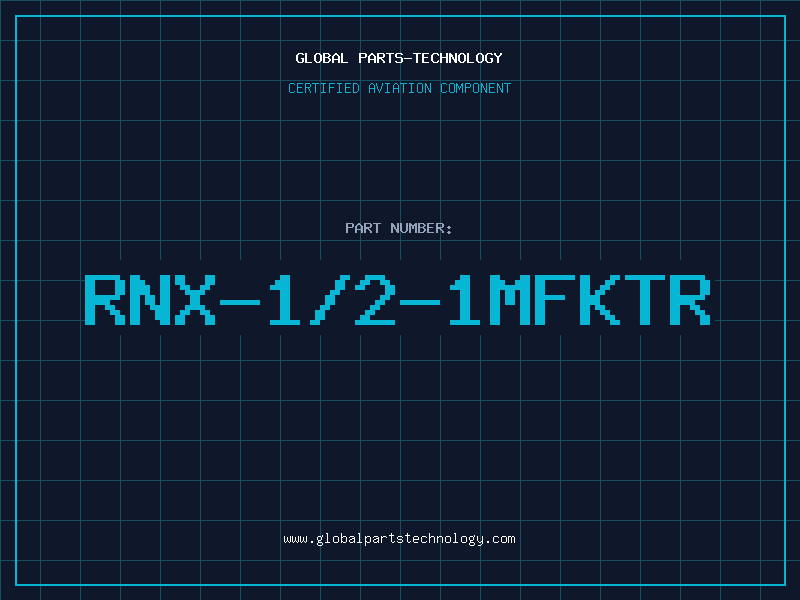
Task: Click the 1/2 fraction in the part number
Action: [x=332, y=299]
